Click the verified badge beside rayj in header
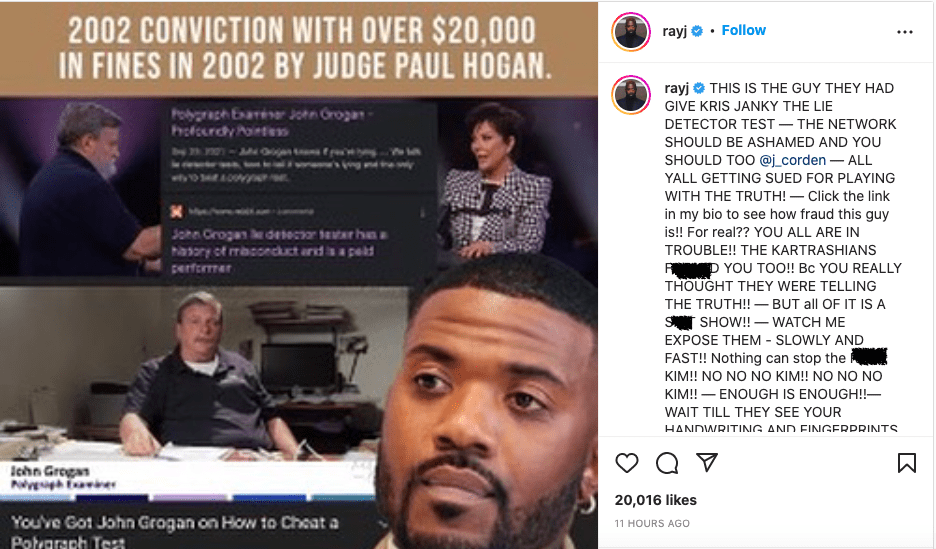 coord(697,31)
